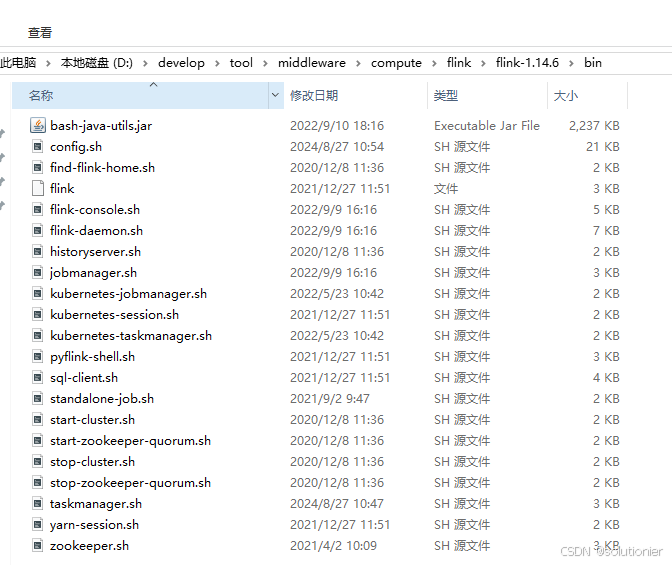Select file name flink-daemon.sh
Viewport: 672px width, 565px height.
pos(96,231)
